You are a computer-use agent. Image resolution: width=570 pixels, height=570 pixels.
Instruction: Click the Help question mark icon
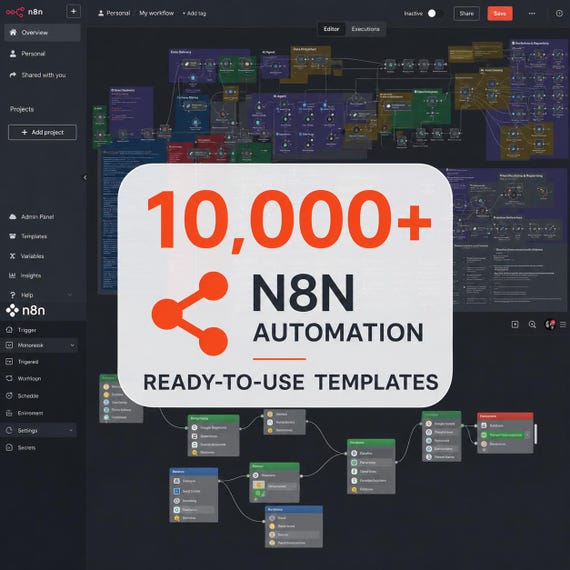coord(13,295)
